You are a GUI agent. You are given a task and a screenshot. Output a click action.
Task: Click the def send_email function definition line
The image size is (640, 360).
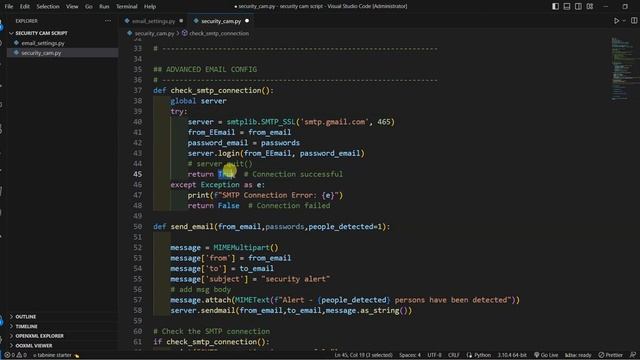click(271, 227)
